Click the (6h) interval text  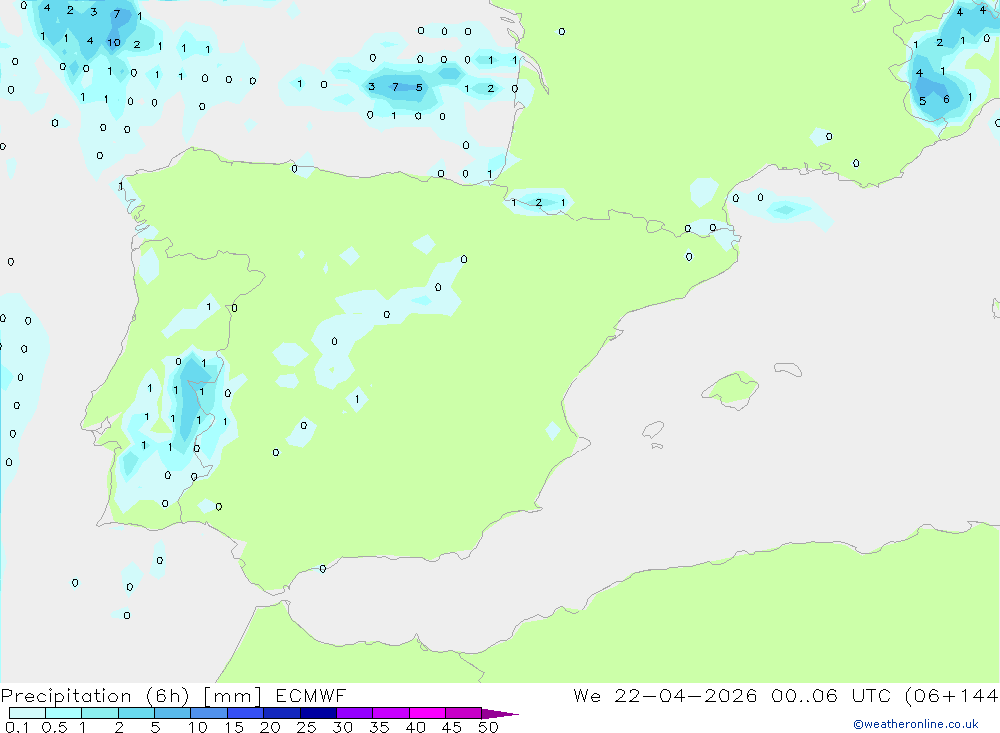click(168, 696)
